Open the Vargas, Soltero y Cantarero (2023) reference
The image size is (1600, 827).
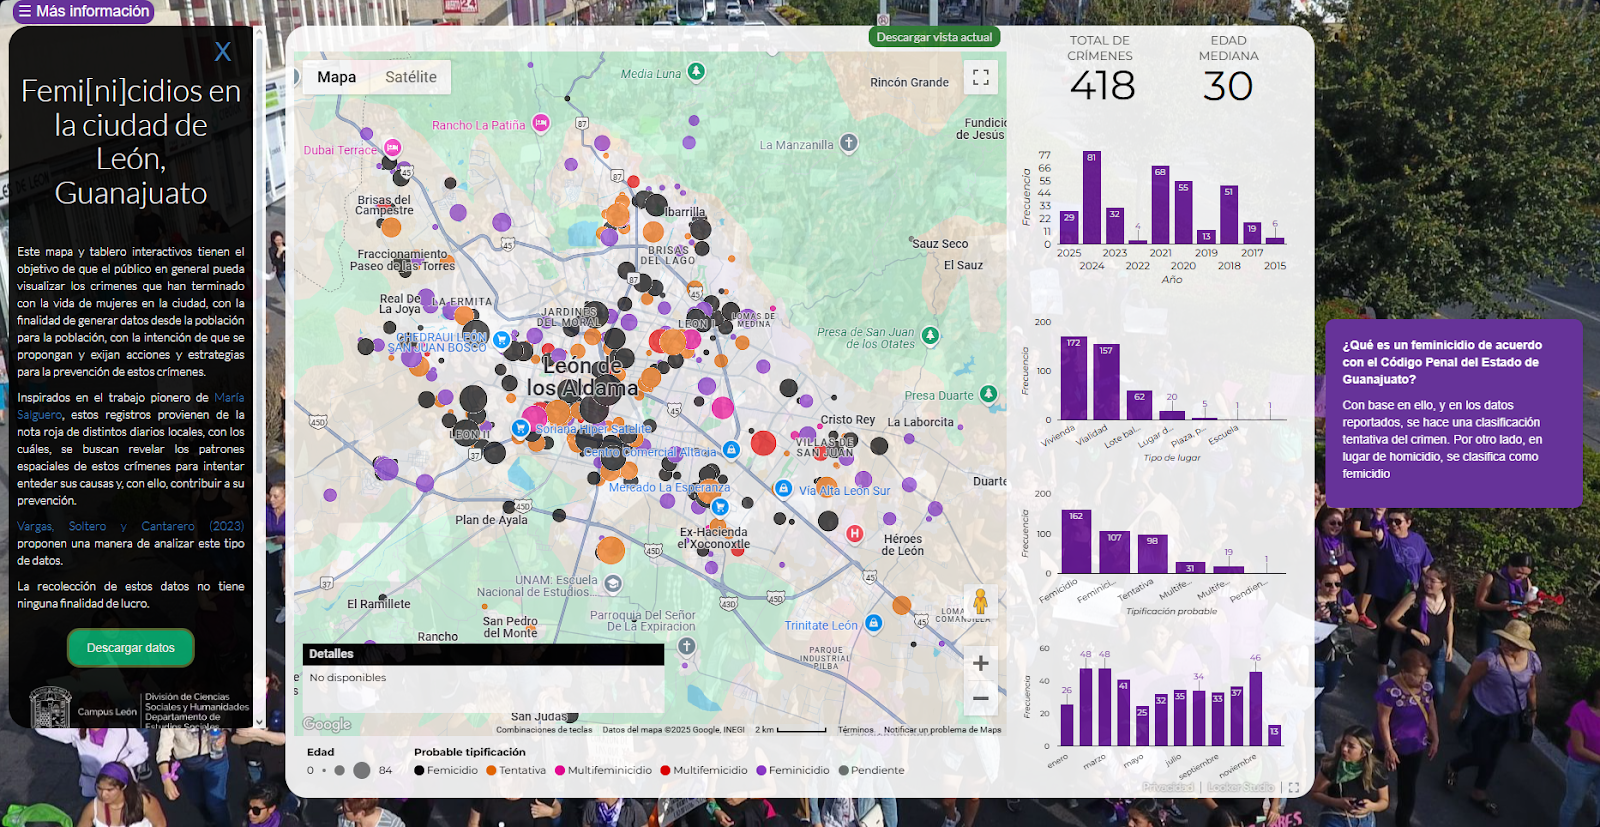tap(130, 526)
